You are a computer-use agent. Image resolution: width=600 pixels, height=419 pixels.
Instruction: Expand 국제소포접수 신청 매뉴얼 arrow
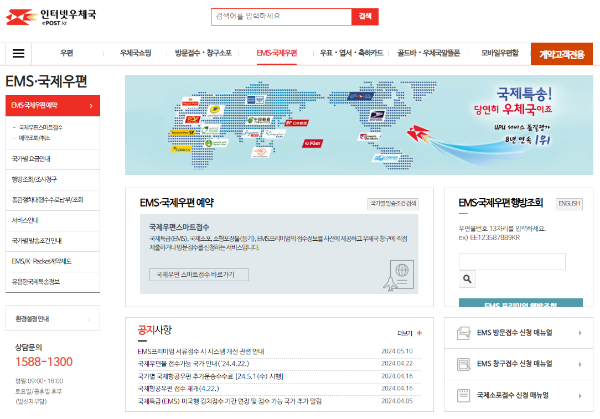click(x=580, y=396)
